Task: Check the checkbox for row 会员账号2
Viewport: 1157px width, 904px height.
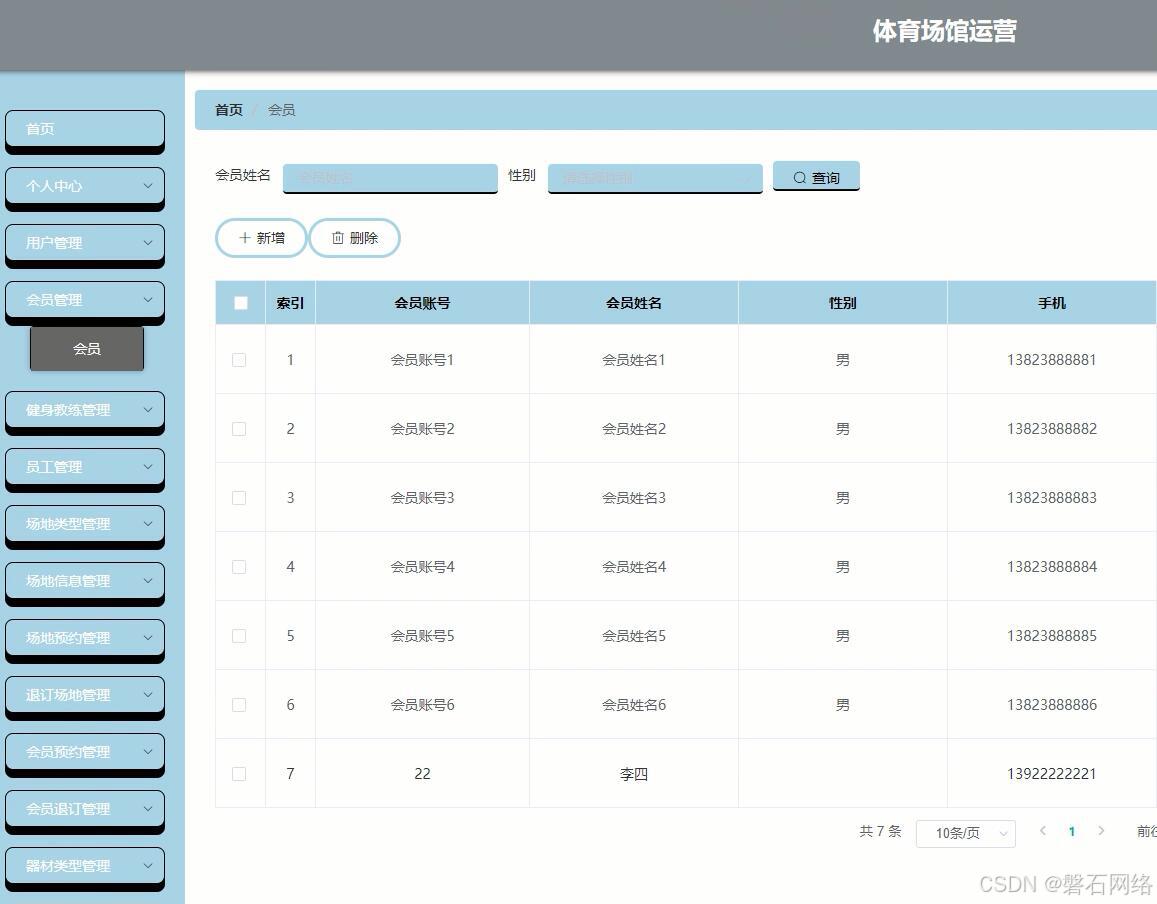Action: [x=239, y=429]
